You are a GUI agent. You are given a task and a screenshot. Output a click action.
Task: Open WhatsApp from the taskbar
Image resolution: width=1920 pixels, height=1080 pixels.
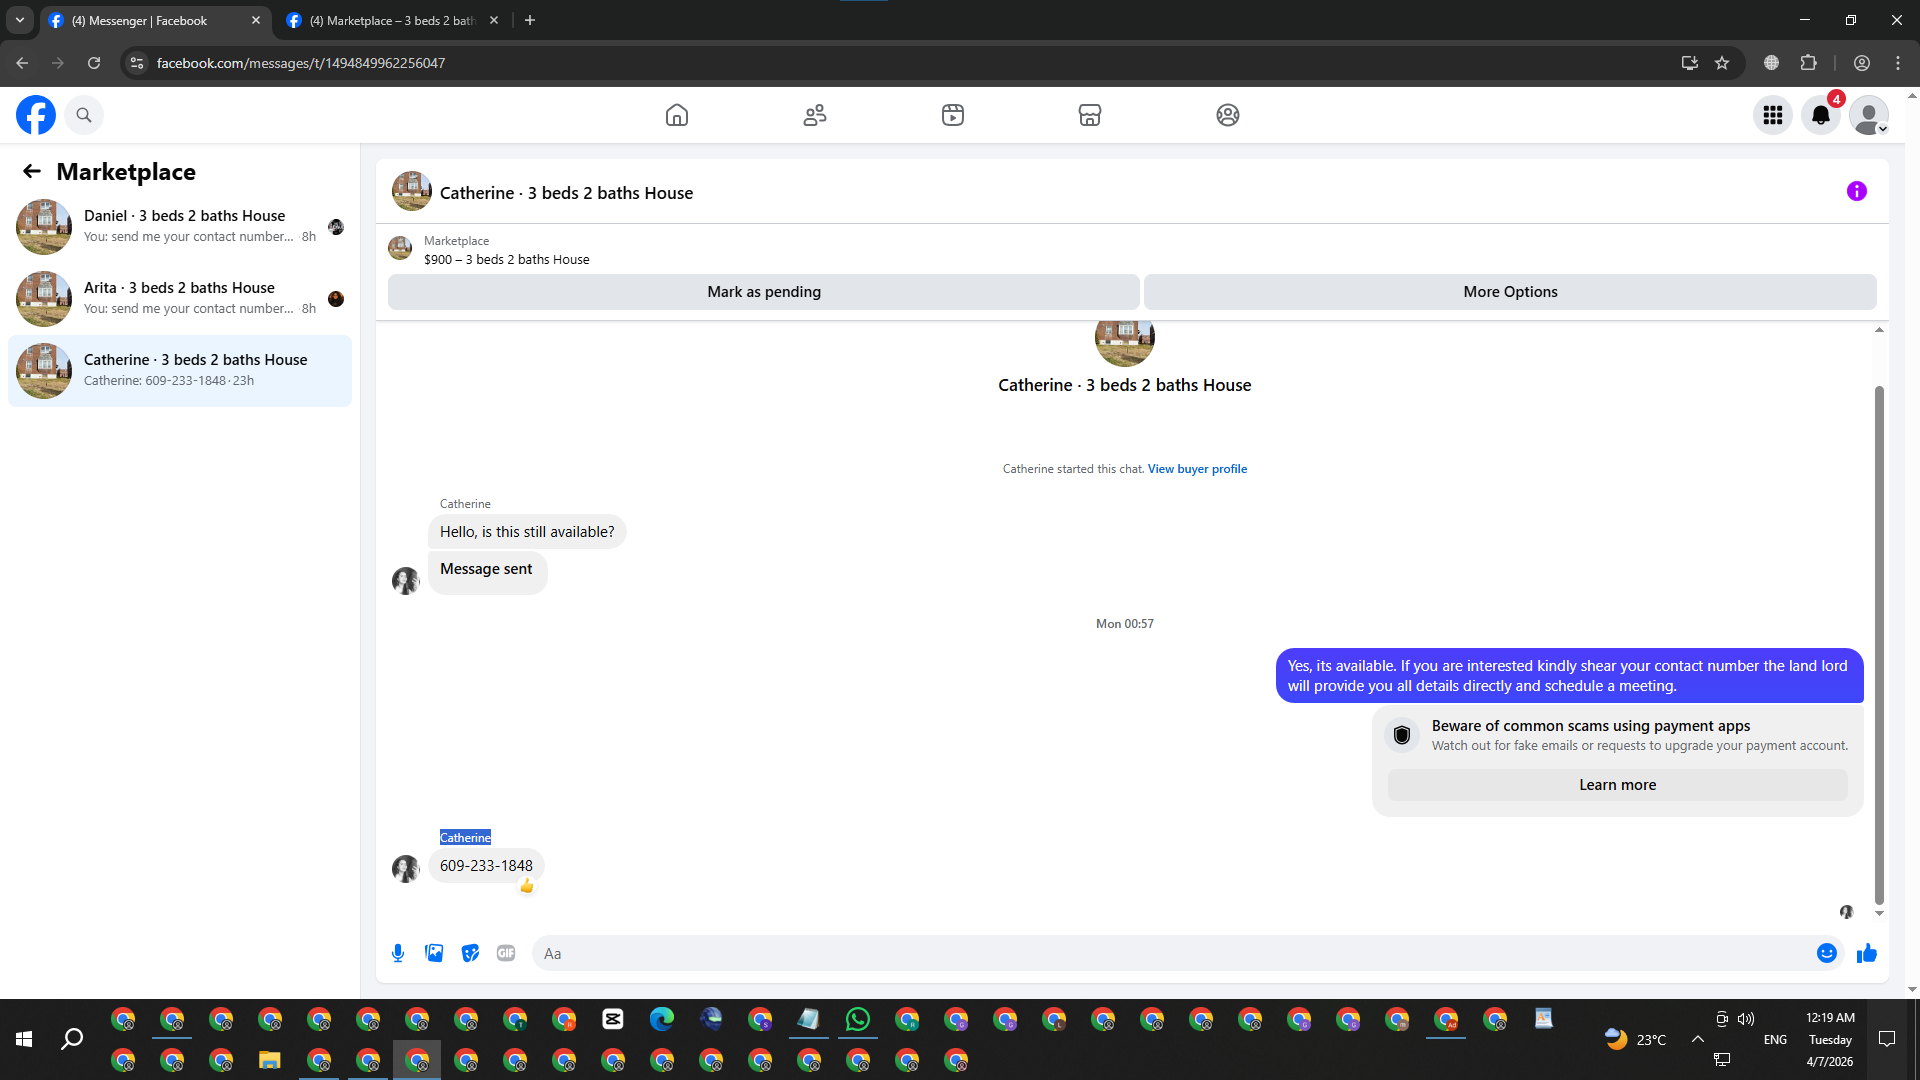point(858,1019)
